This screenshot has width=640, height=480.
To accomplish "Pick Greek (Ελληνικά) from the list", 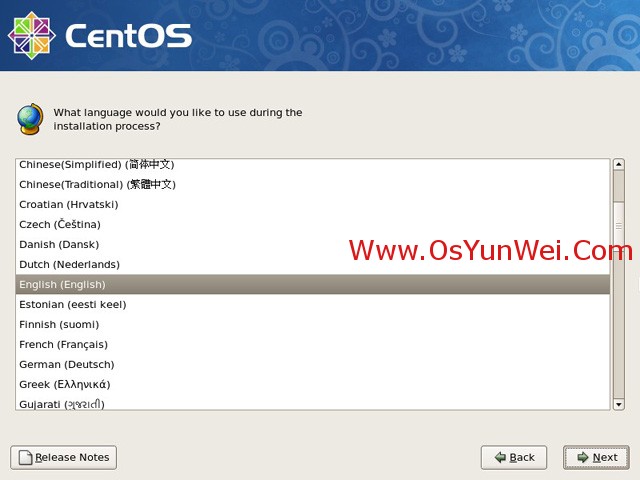I will tap(313, 384).
